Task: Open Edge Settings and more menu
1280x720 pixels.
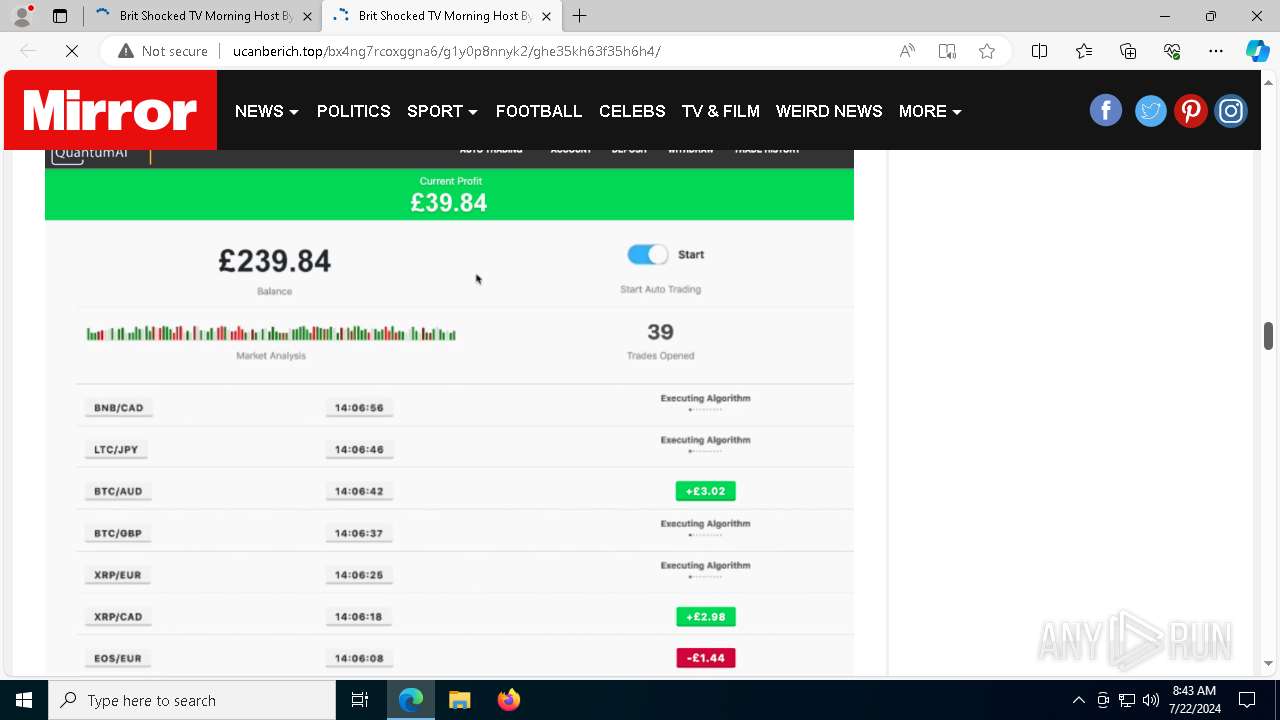Action: [1216, 51]
